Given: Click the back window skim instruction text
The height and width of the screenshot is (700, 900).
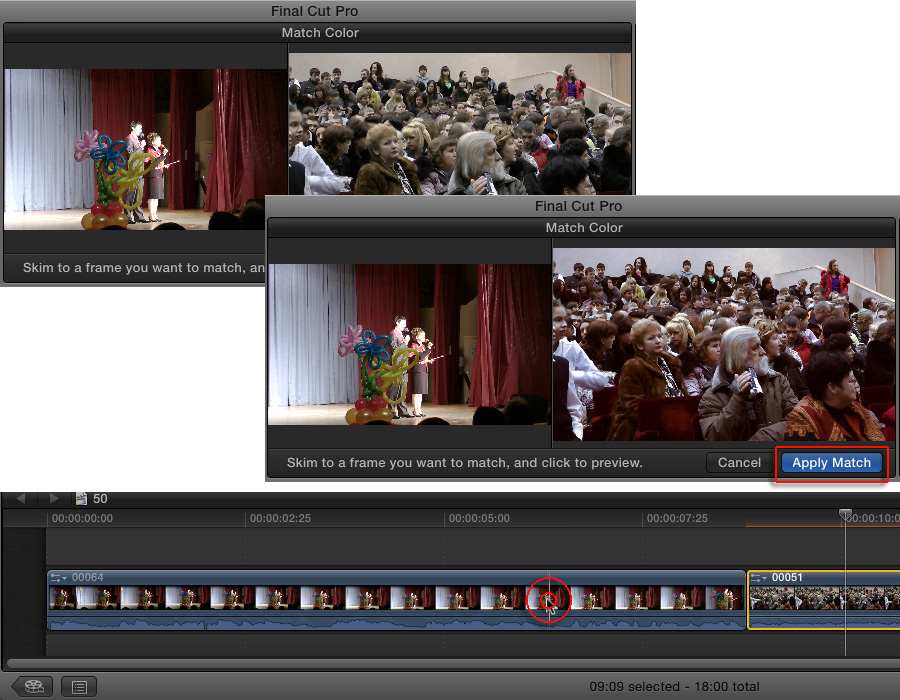Looking at the screenshot, I should [x=143, y=268].
